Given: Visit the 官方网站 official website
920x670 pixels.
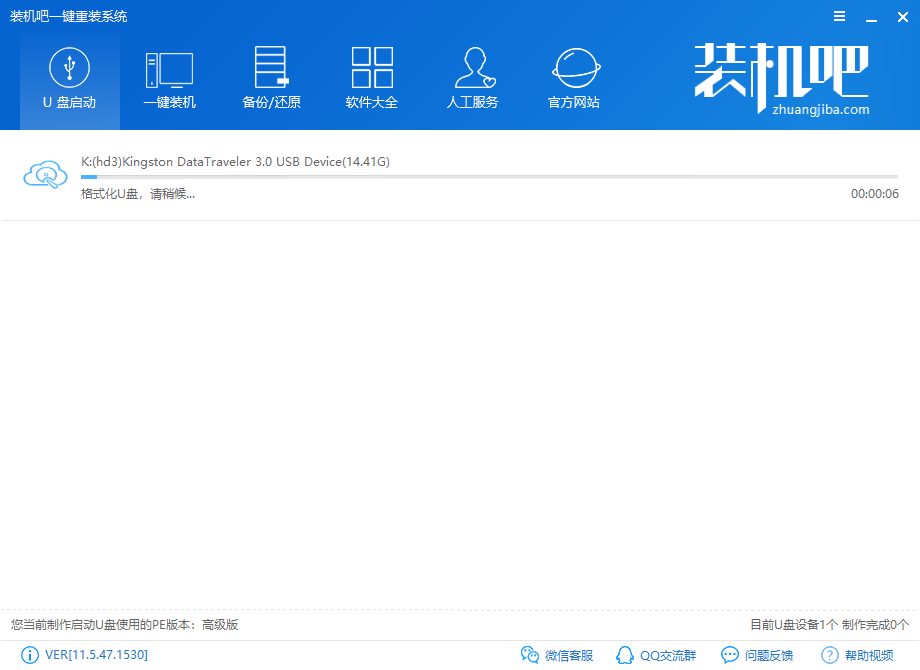Looking at the screenshot, I should click(574, 79).
